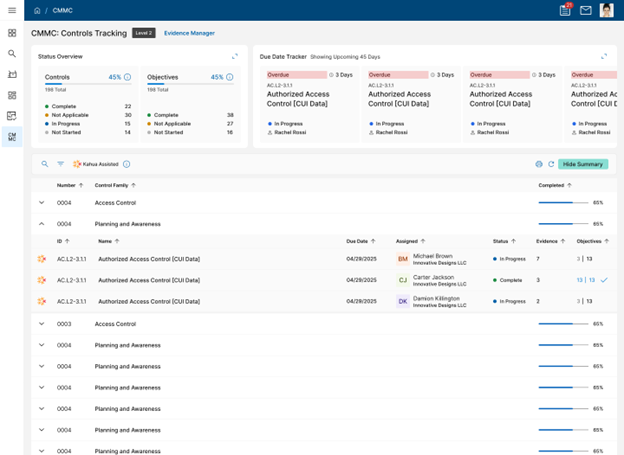Image resolution: width=624 pixels, height=455 pixels.
Task: Open the mail envelope icon
Action: (x=586, y=10)
